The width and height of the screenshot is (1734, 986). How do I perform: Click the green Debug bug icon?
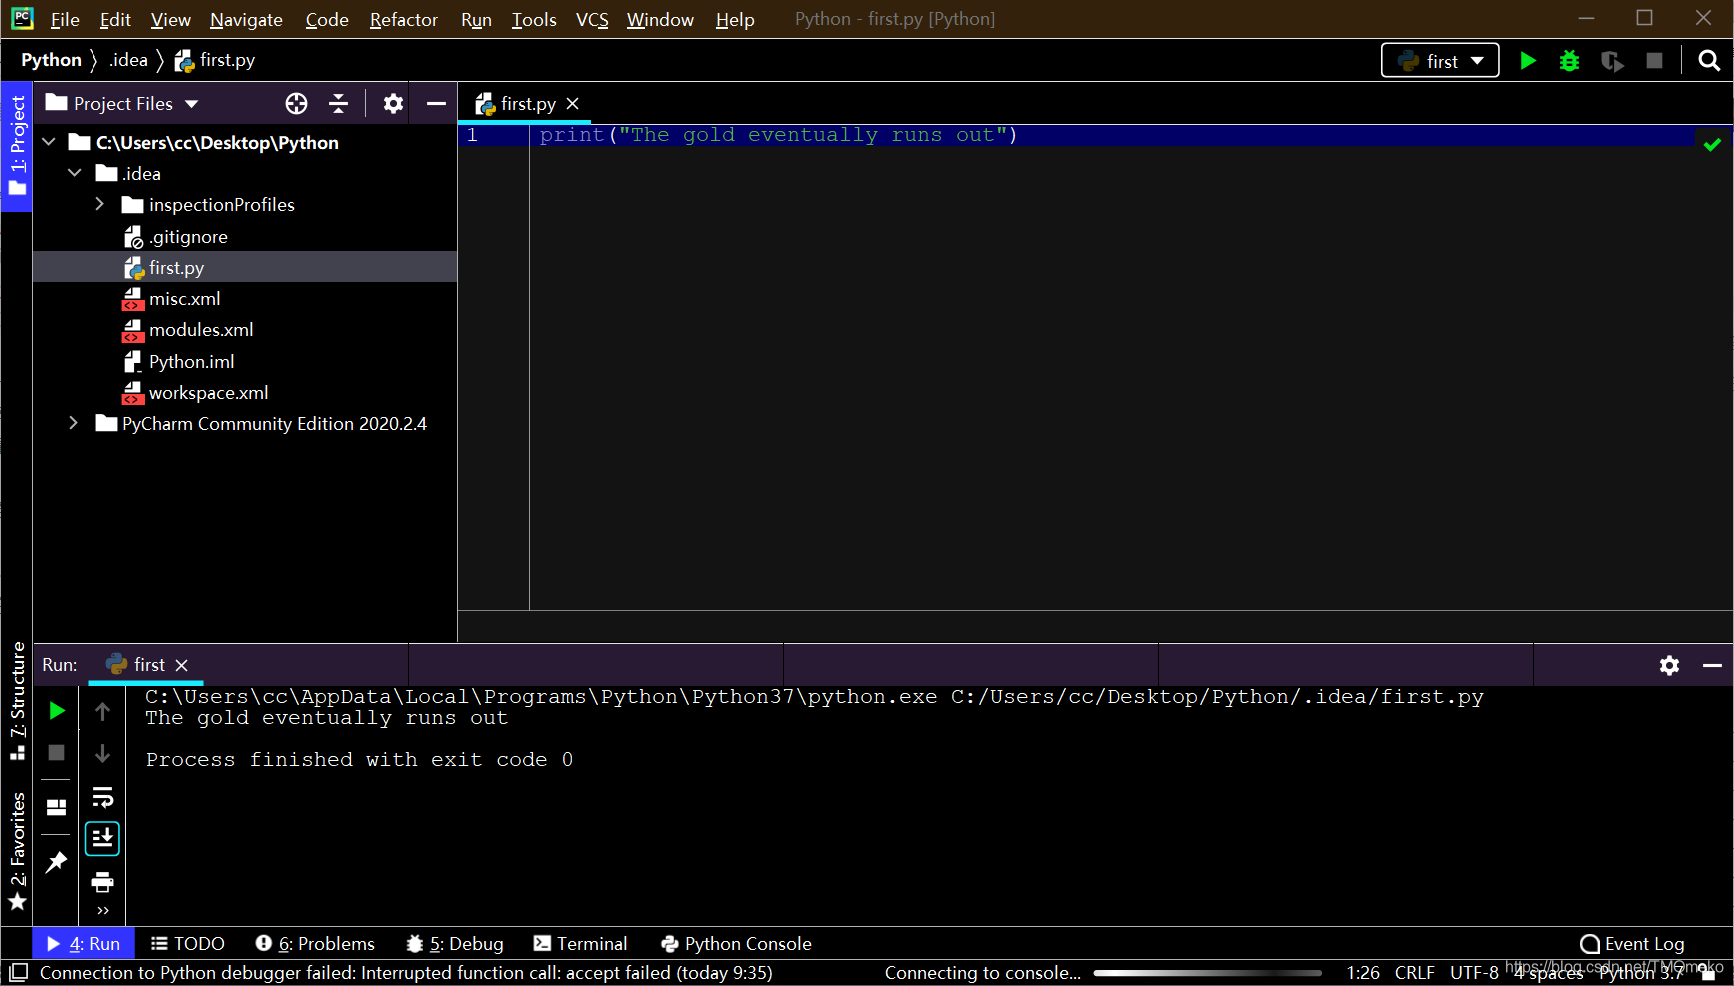point(1569,61)
